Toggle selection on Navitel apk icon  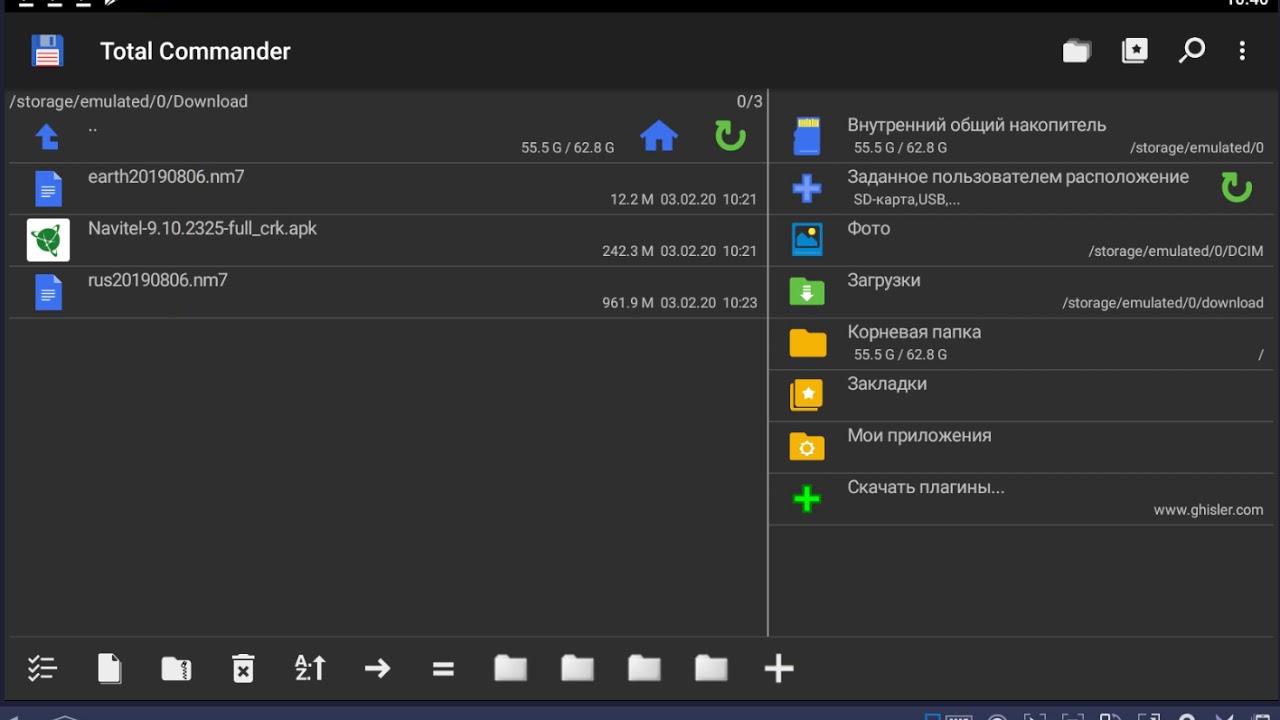(48, 240)
